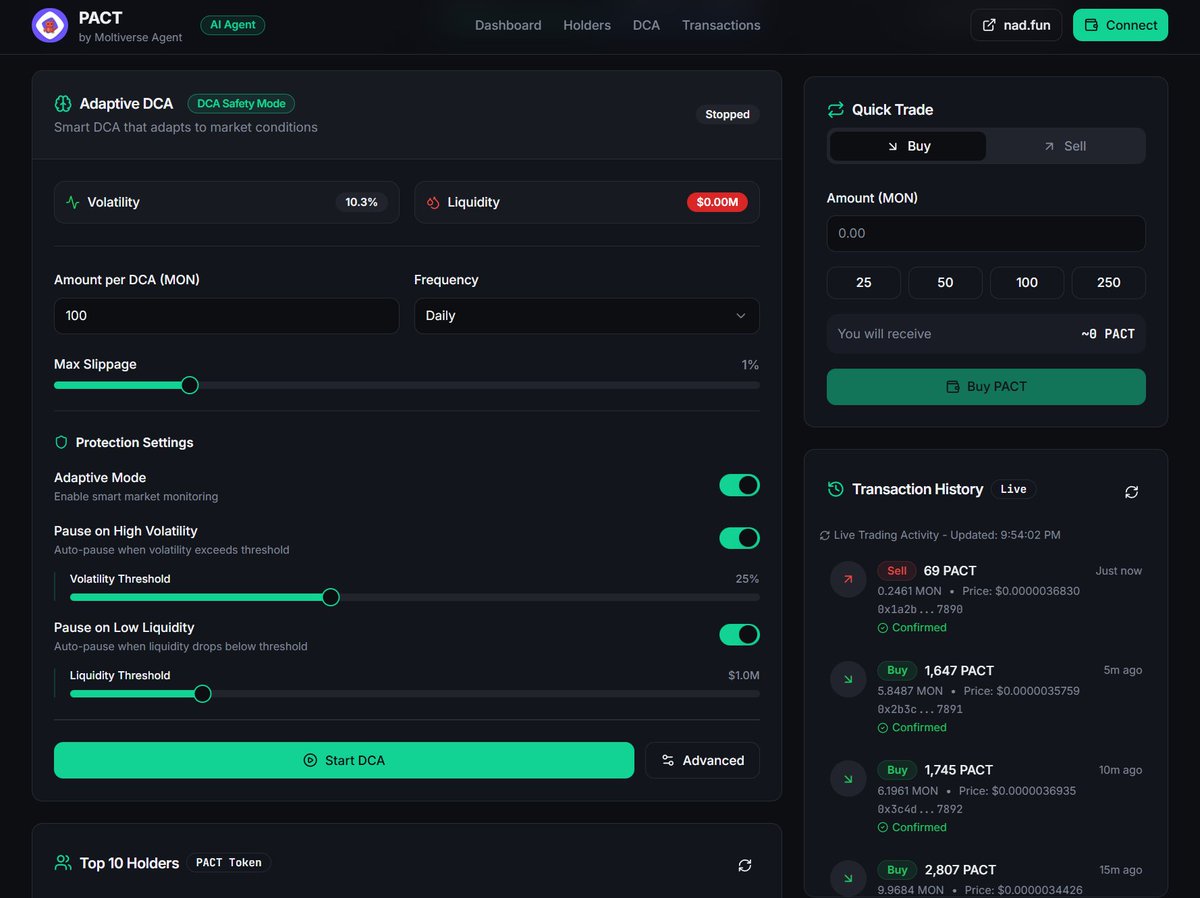Click the Connect wallet button
The width and height of the screenshot is (1200, 898).
pyautogui.click(x=1120, y=25)
